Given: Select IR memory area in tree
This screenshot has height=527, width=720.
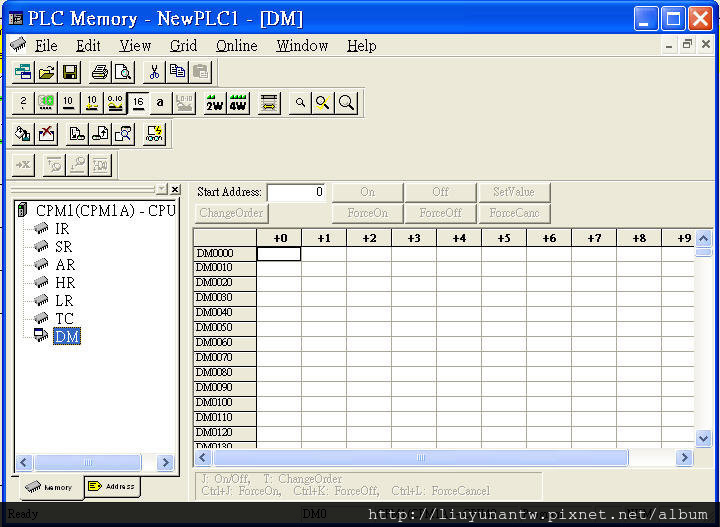Looking at the screenshot, I should [62, 229].
